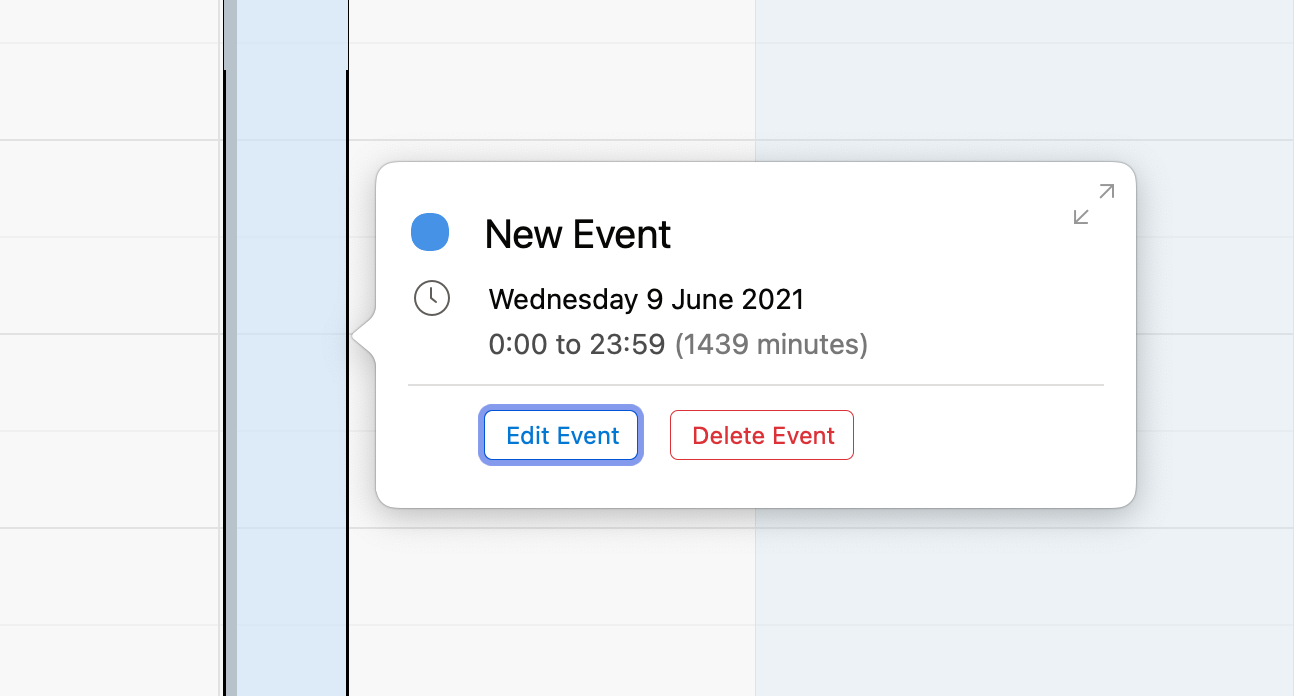Click the 0:00 to 23:59 time range
1294x696 pixels.
[576, 345]
